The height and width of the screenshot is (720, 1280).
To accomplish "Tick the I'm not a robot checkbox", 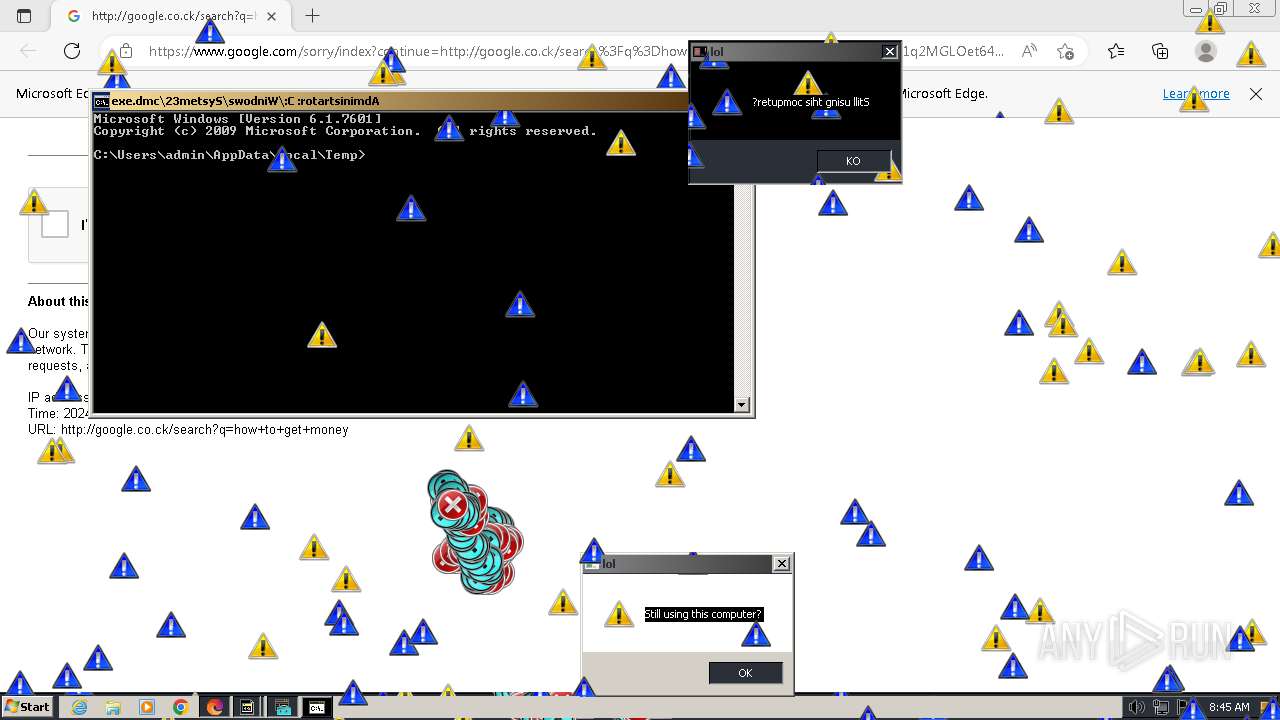I will click(x=55, y=224).
